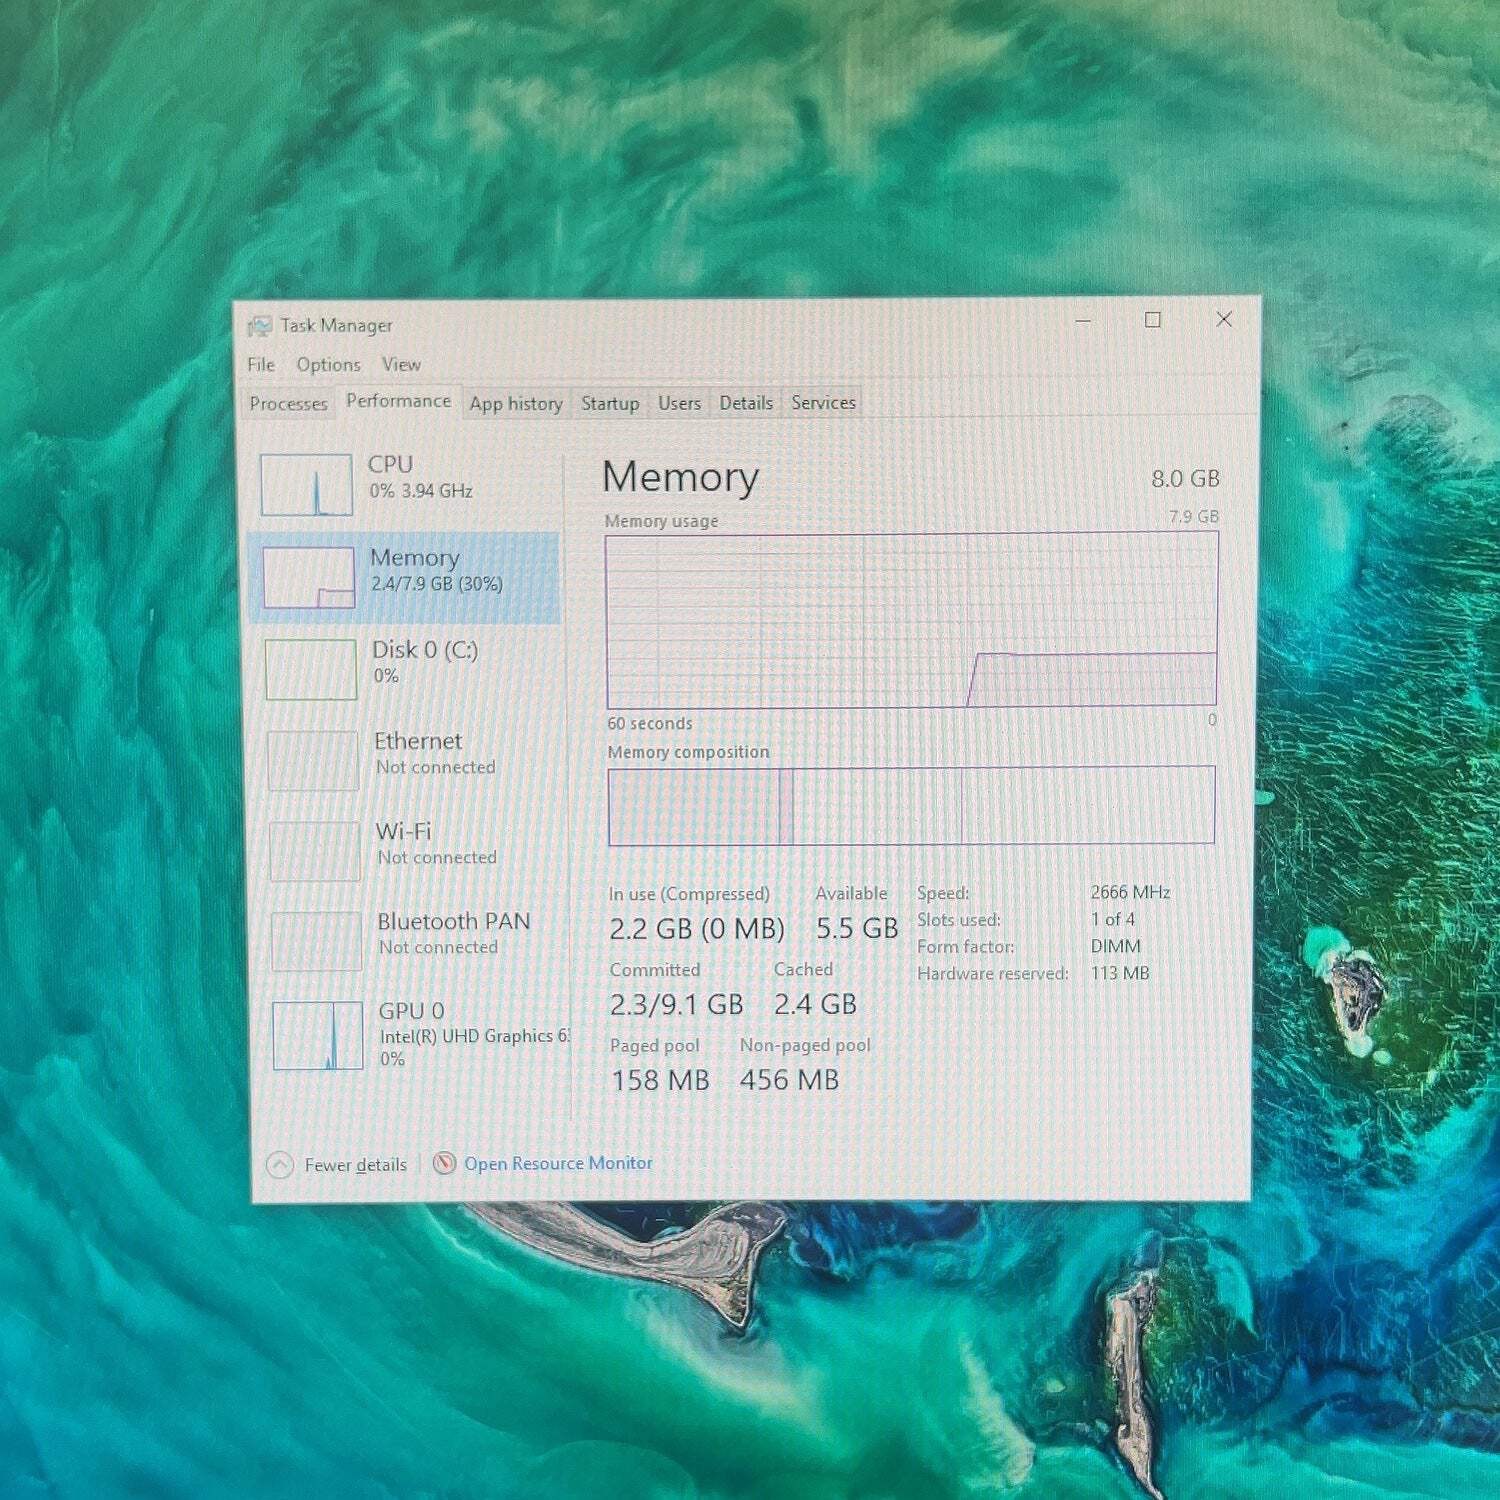
Task: Open the Startup tab
Action: pos(610,403)
